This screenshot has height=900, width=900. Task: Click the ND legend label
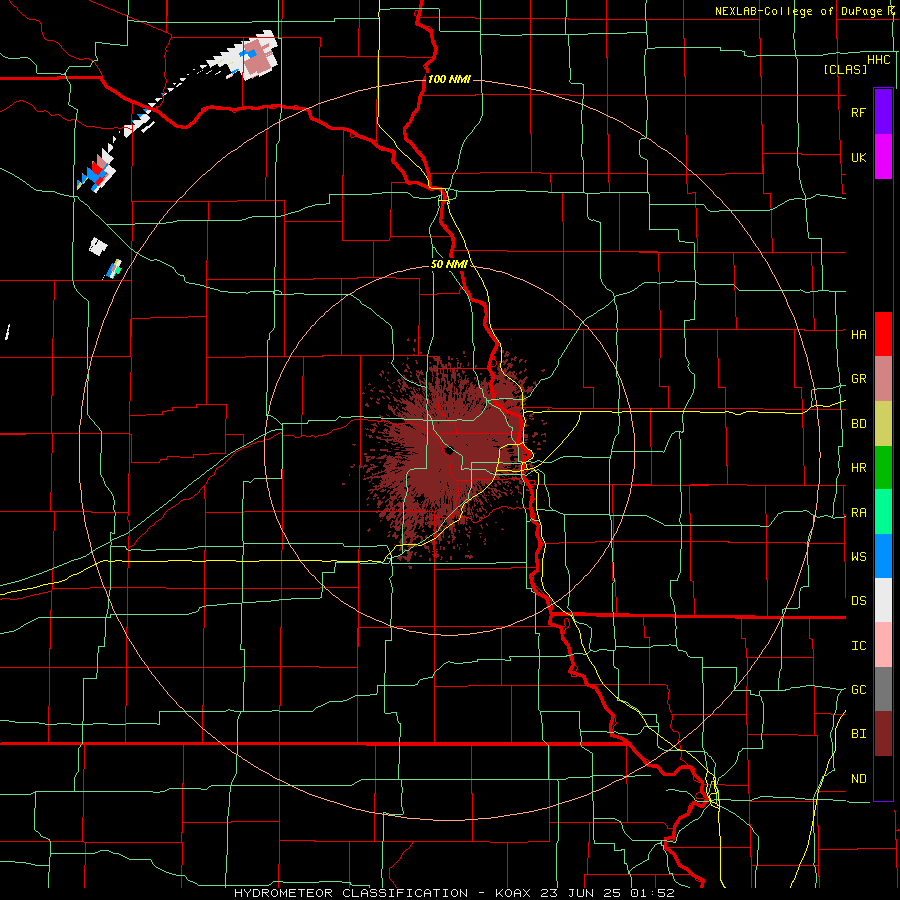(x=858, y=779)
